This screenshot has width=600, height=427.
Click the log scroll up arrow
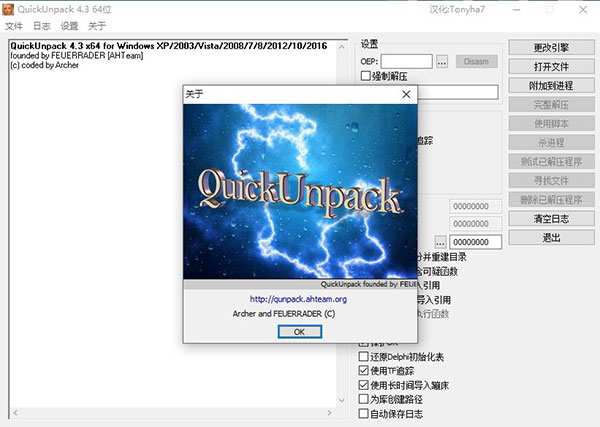click(x=342, y=47)
